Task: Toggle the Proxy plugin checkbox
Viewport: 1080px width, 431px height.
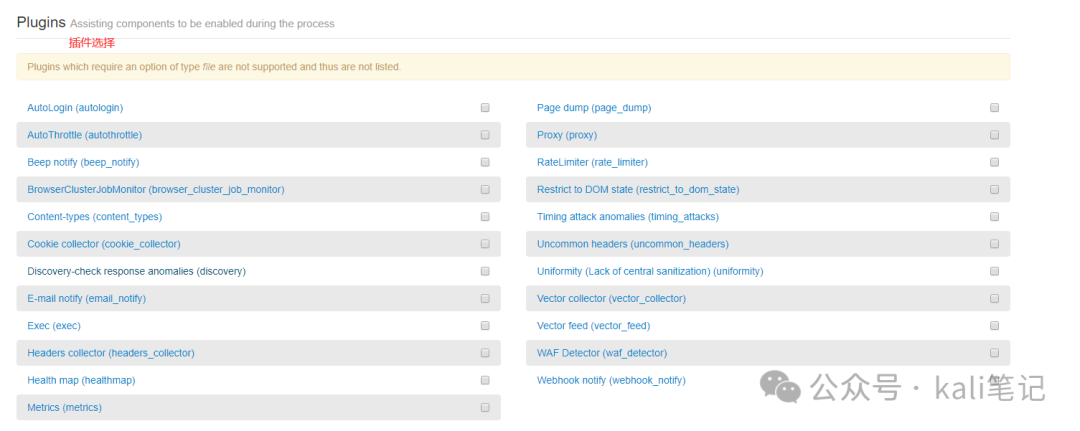Action: [x=994, y=135]
